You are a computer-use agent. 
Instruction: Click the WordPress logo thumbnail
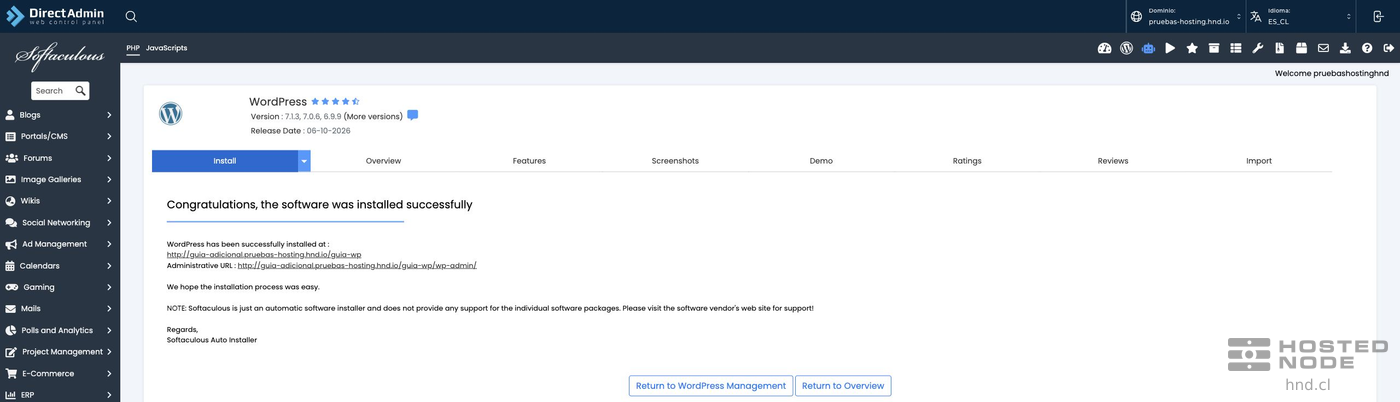pyautogui.click(x=171, y=114)
